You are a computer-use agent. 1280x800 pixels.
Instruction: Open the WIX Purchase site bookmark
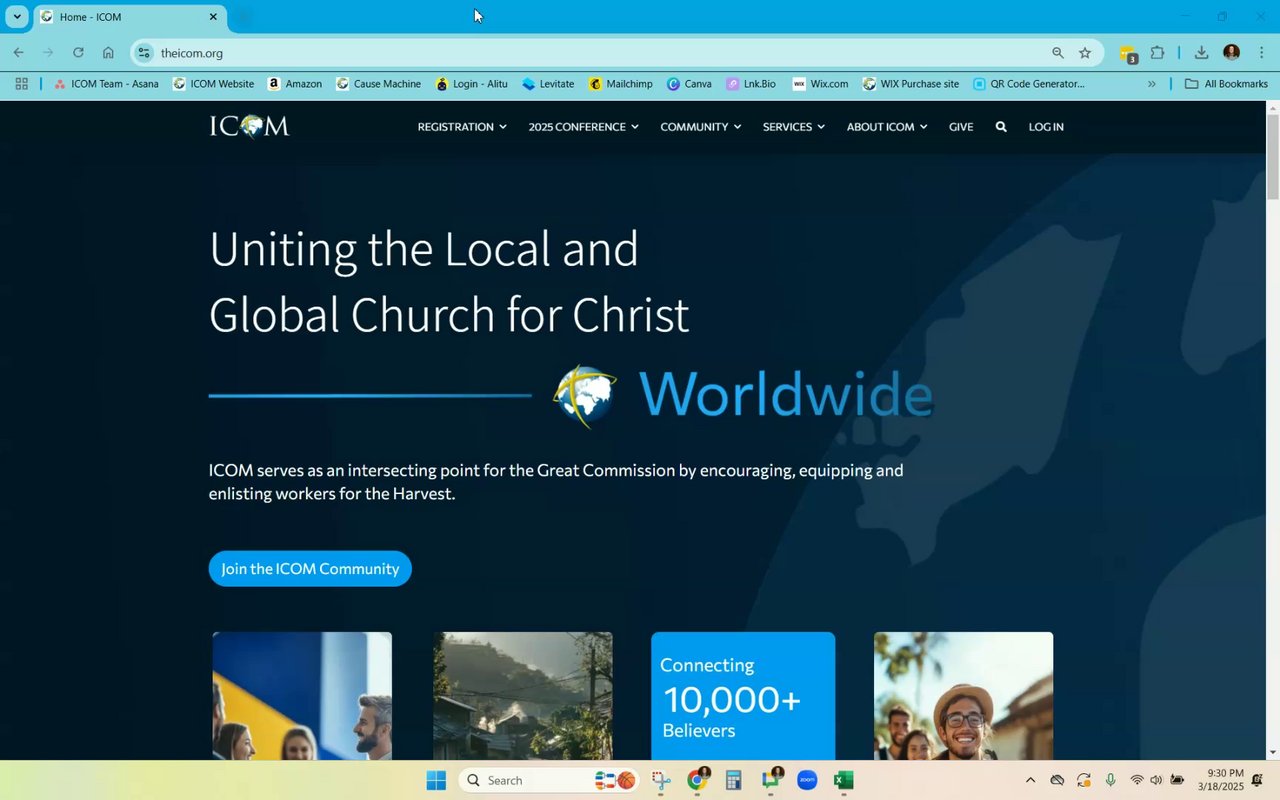911,84
